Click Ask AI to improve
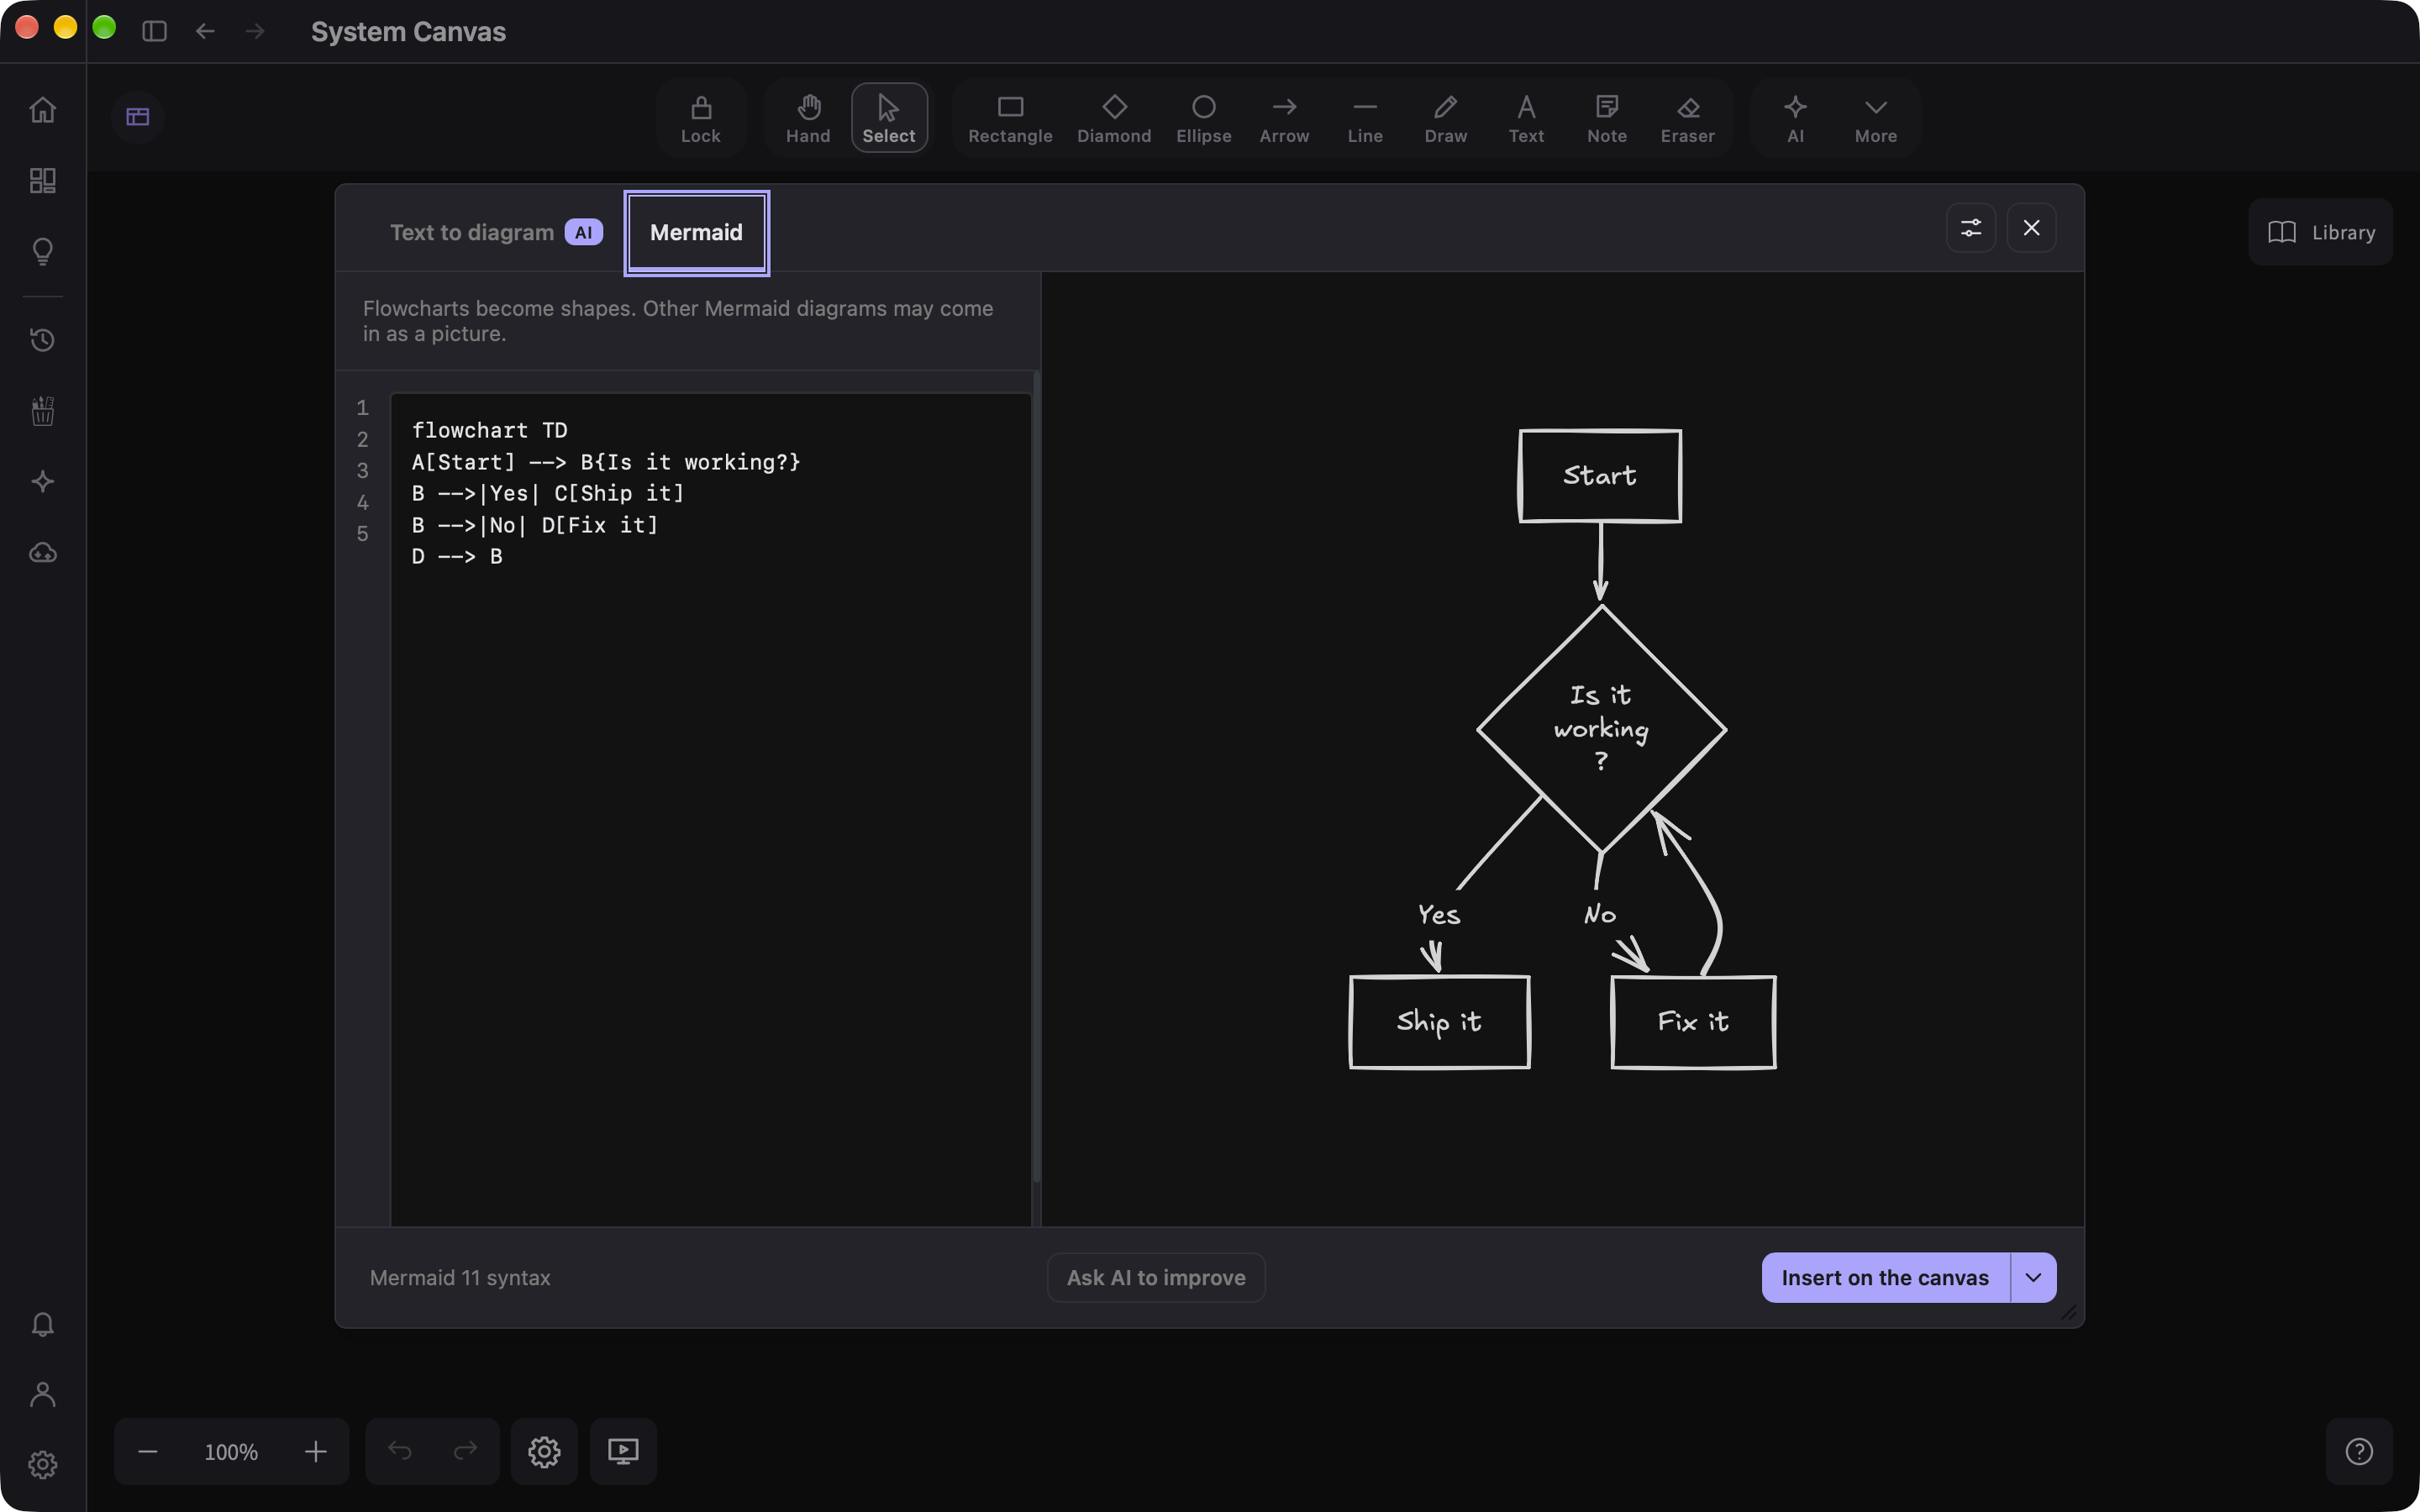The width and height of the screenshot is (2420, 1512). 1156,1277
